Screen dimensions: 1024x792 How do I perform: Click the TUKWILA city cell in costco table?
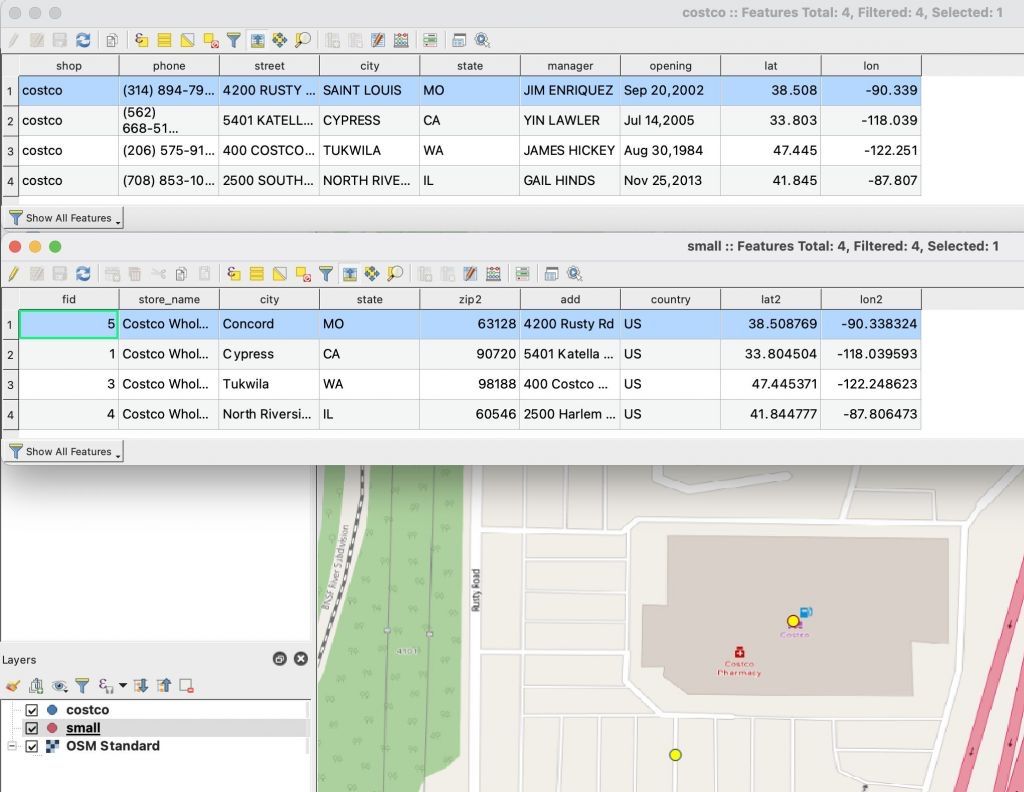(369, 150)
